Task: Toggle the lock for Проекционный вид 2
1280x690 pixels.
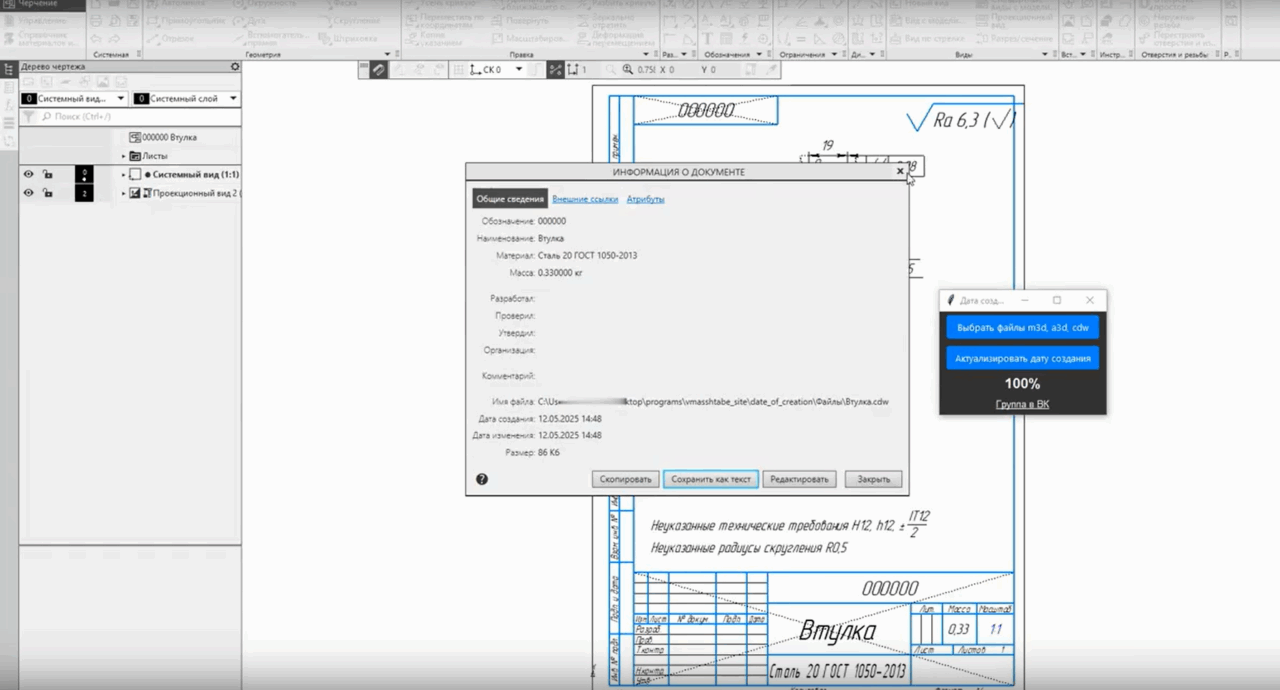Action: pos(47,193)
